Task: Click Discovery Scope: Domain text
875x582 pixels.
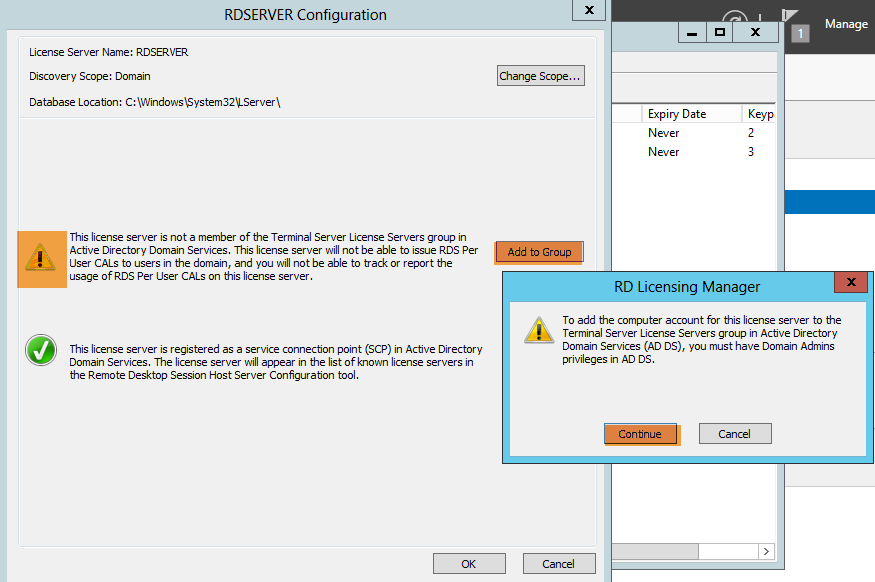Action: click(90, 76)
